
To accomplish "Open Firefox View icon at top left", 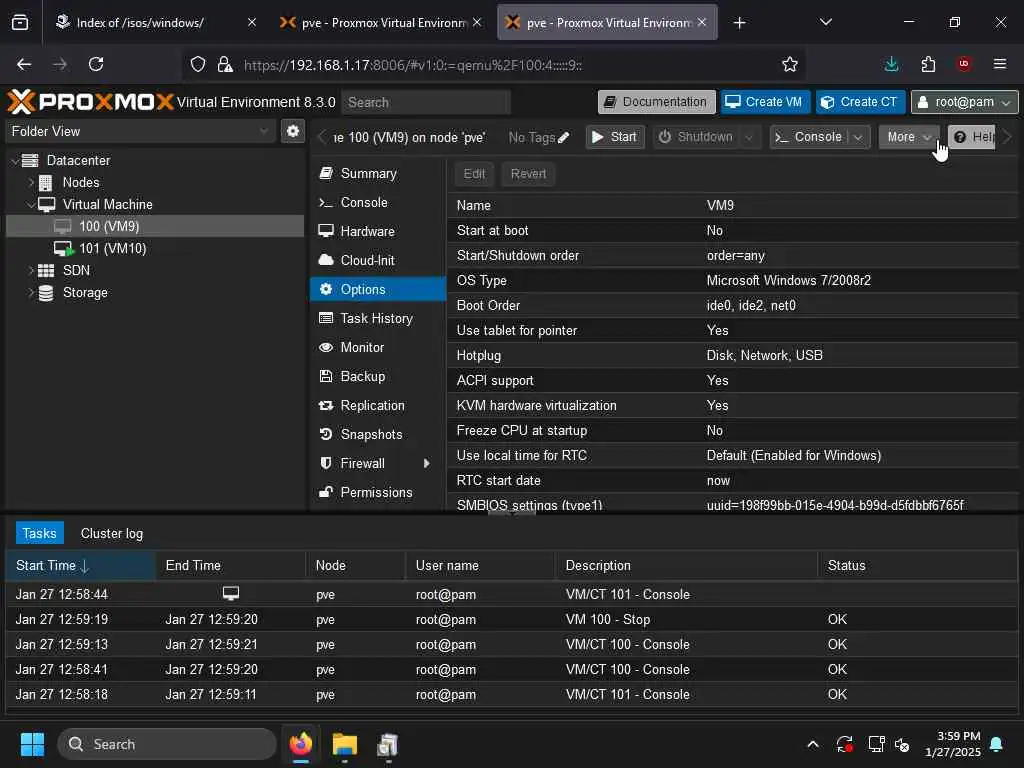I will (20, 23).
